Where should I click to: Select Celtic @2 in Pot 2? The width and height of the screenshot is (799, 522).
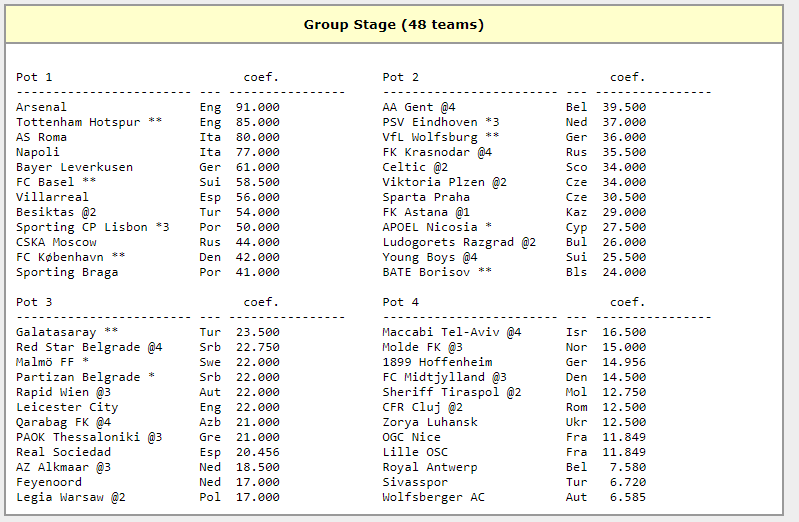(415, 167)
